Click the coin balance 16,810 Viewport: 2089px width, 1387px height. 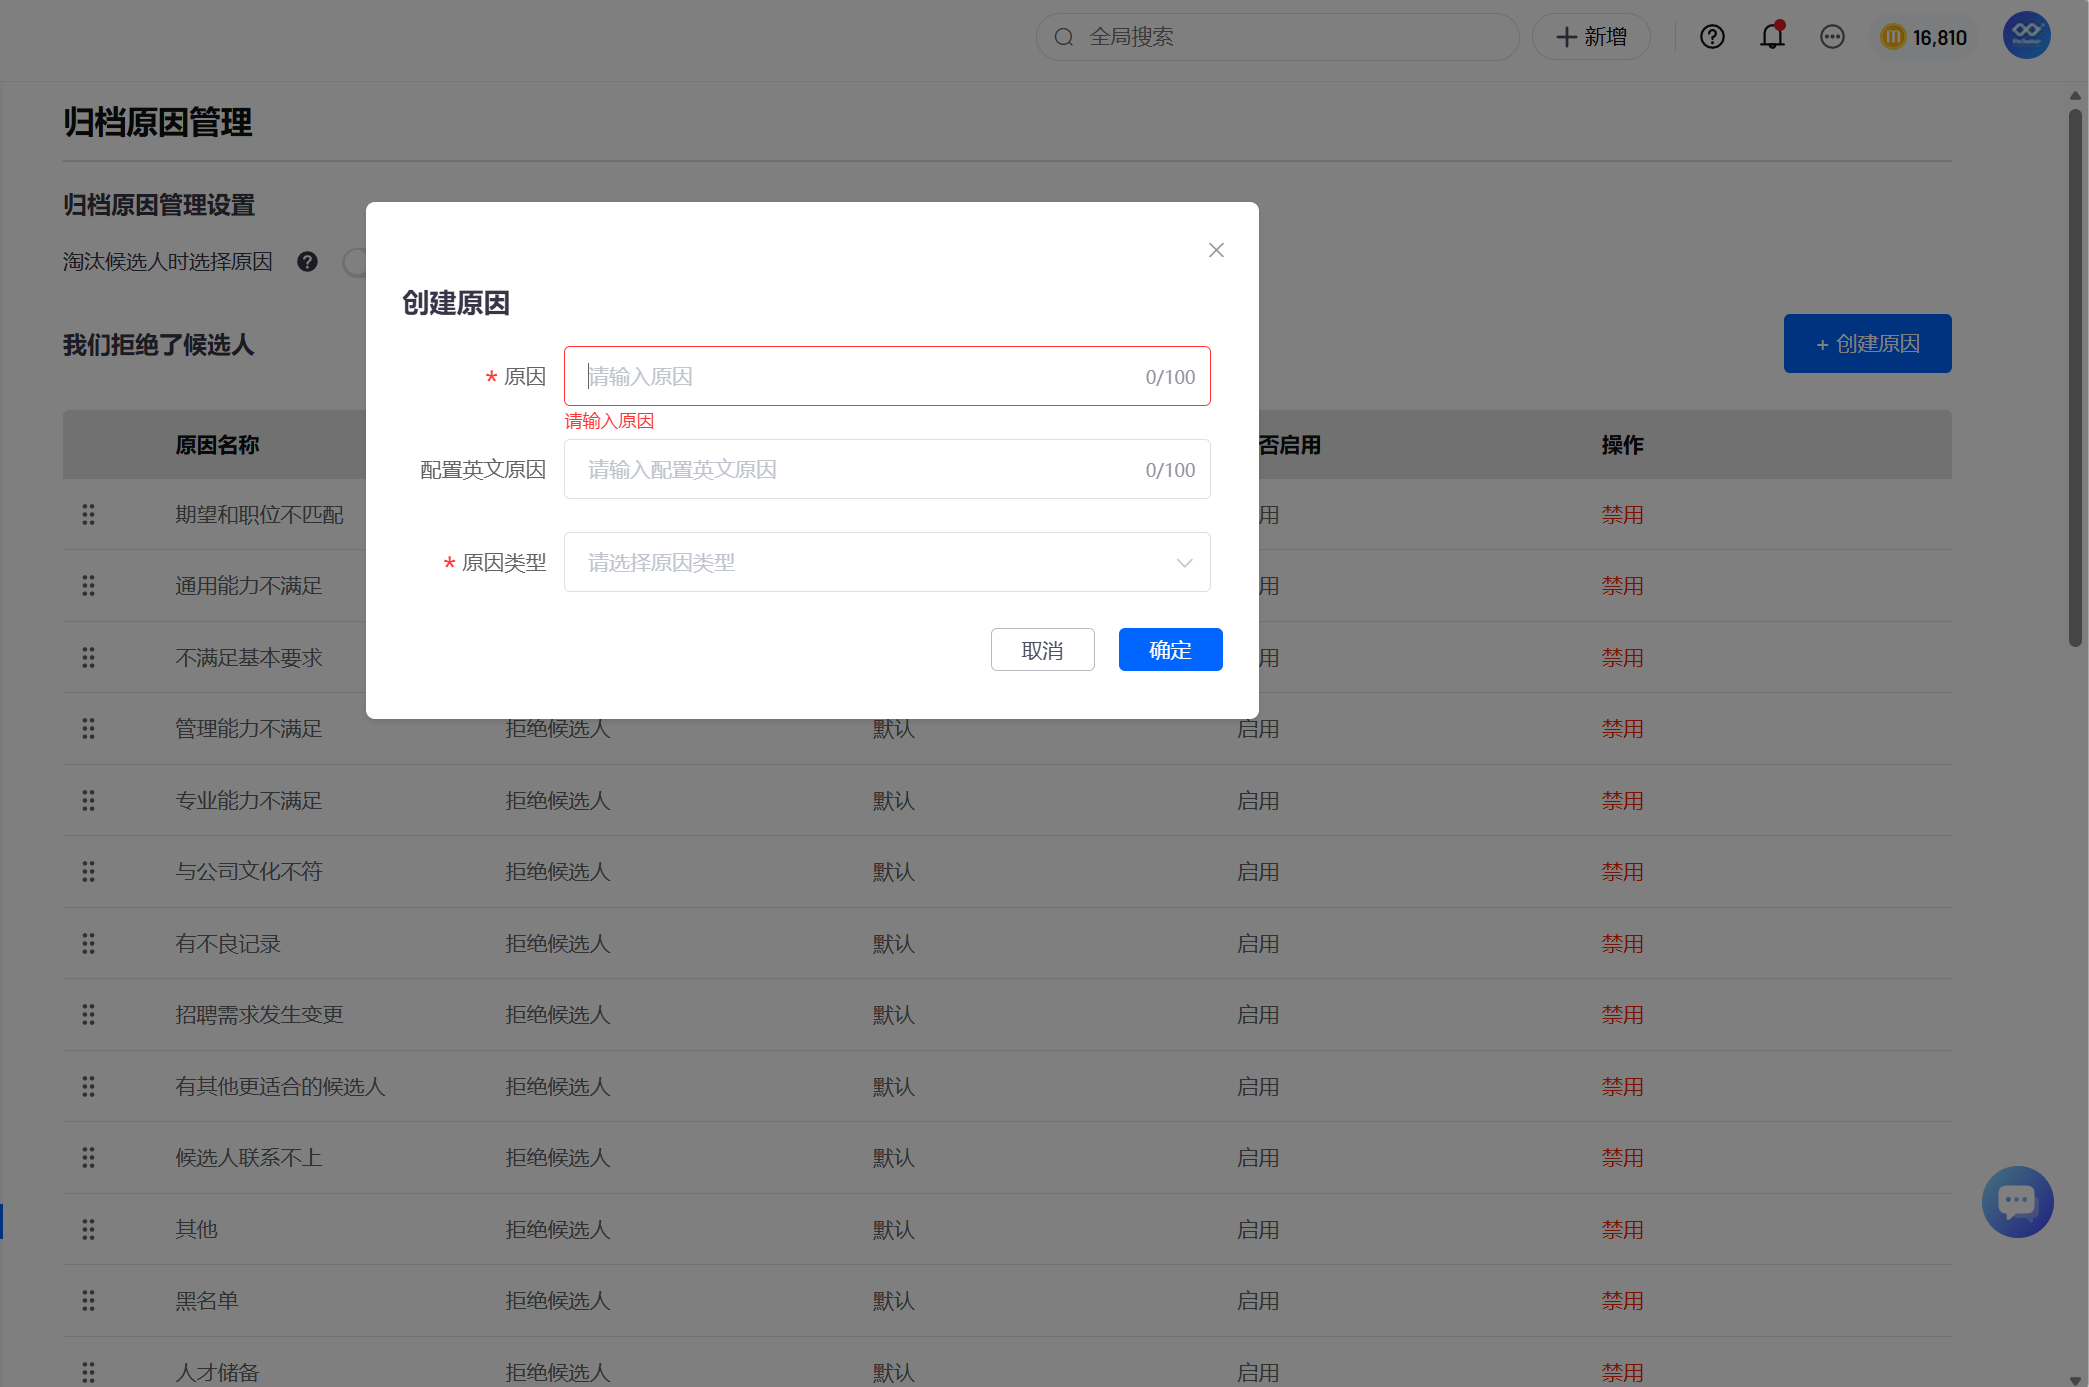(x=1923, y=37)
